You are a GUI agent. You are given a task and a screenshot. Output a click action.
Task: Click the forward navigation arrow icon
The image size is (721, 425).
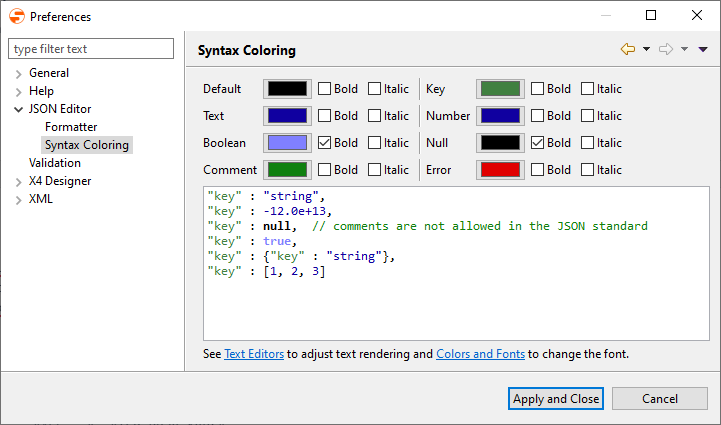(666, 49)
